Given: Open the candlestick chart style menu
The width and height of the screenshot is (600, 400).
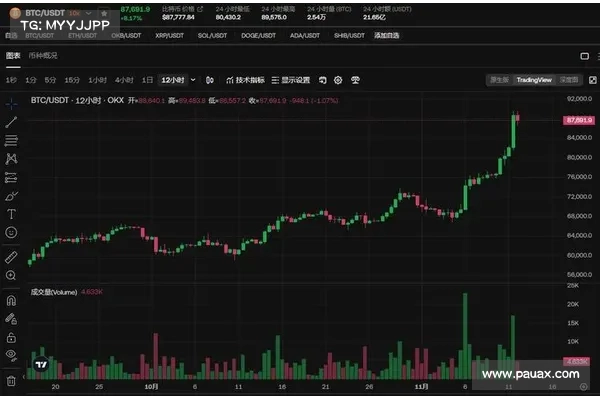Looking at the screenshot, I should [x=210, y=80].
